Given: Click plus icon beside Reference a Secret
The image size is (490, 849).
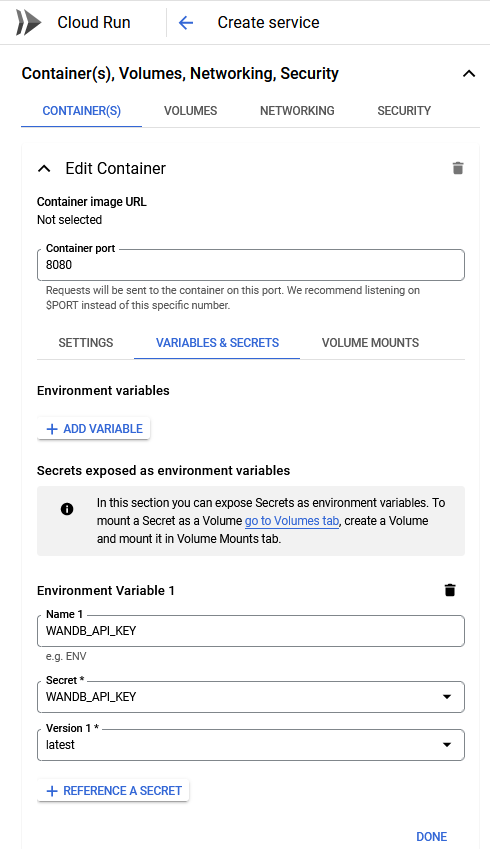Looking at the screenshot, I should click(x=52, y=791).
